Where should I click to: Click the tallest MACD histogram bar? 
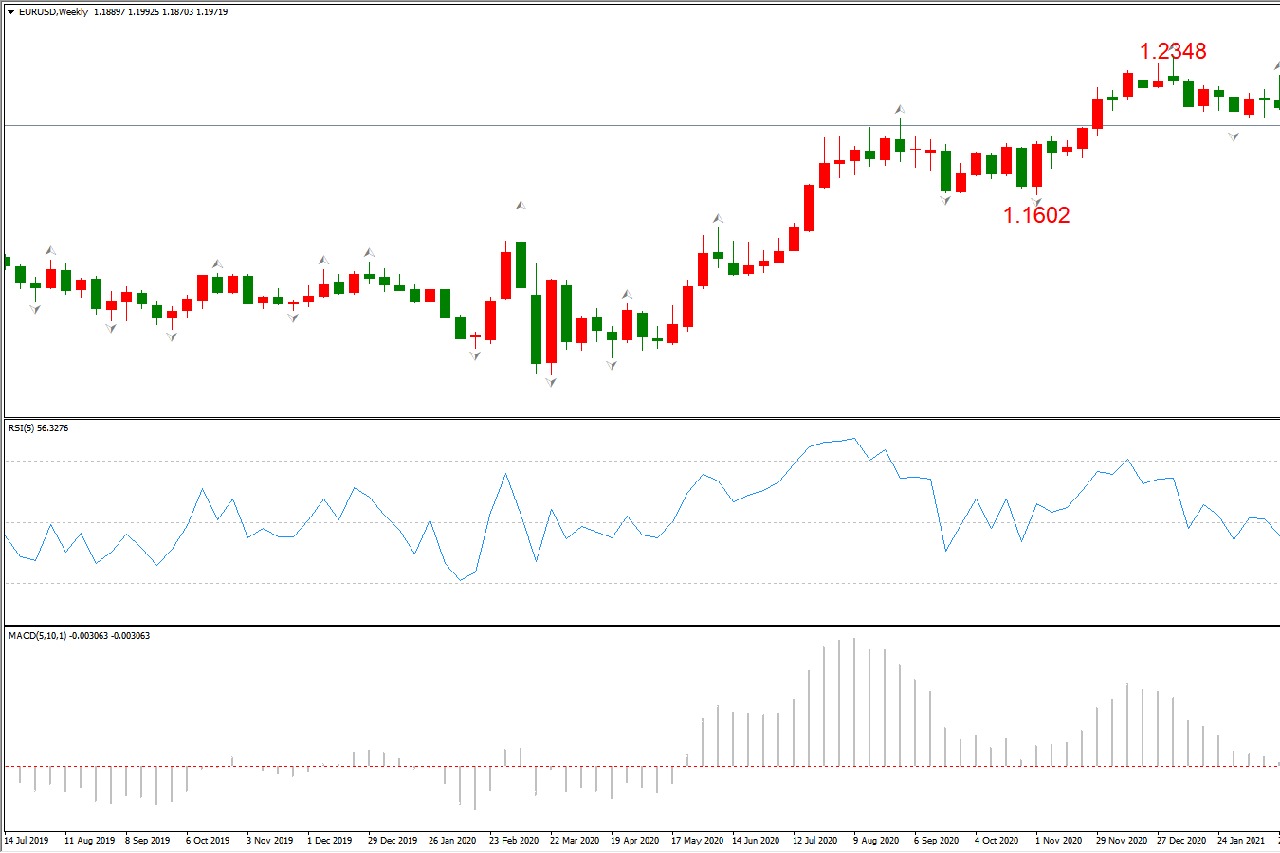(854, 700)
